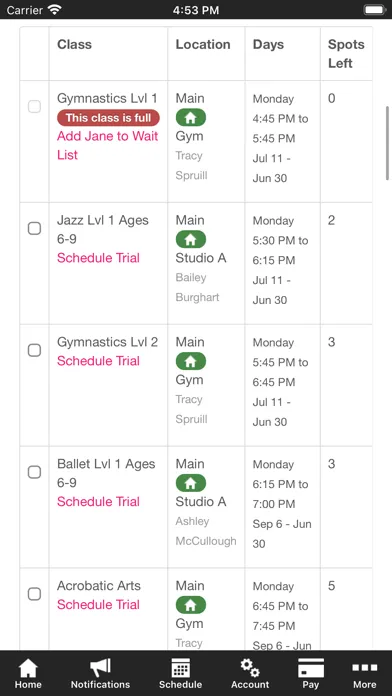Click the vertical scrollbar thumb
Screen dimensions: 392x696
(x=387, y=143)
